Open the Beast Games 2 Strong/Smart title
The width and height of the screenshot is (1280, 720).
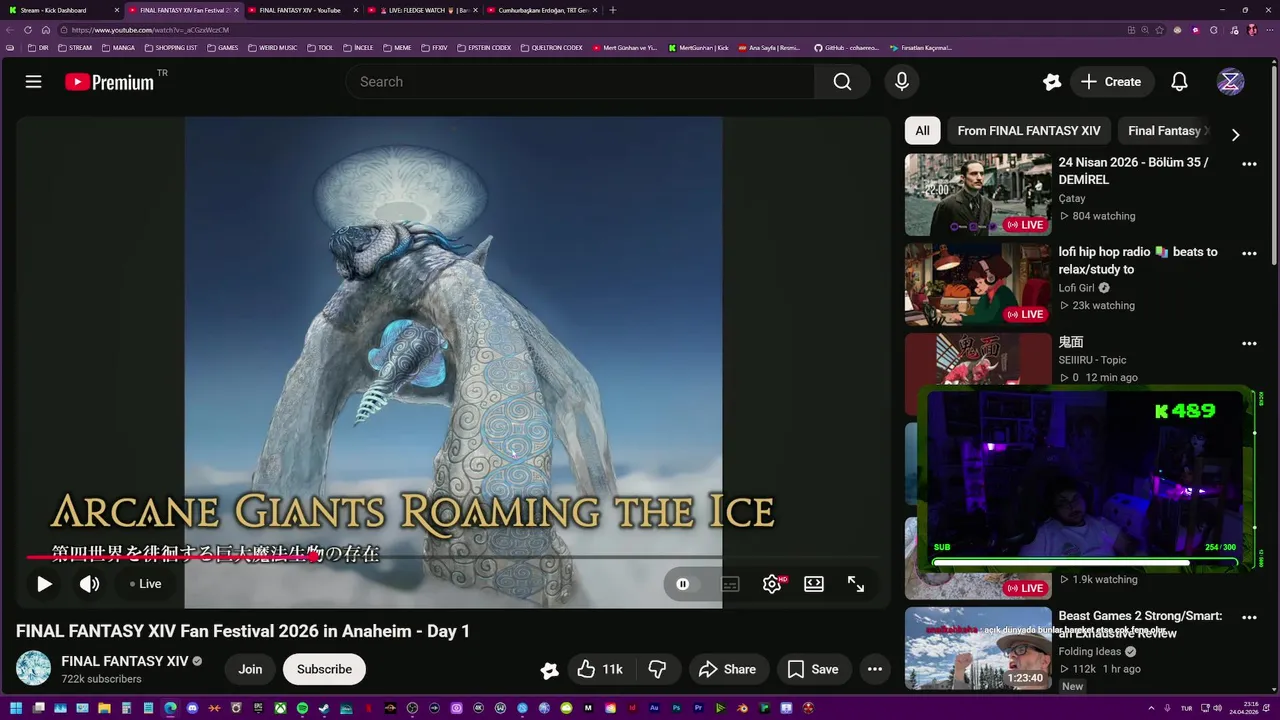pos(1140,624)
